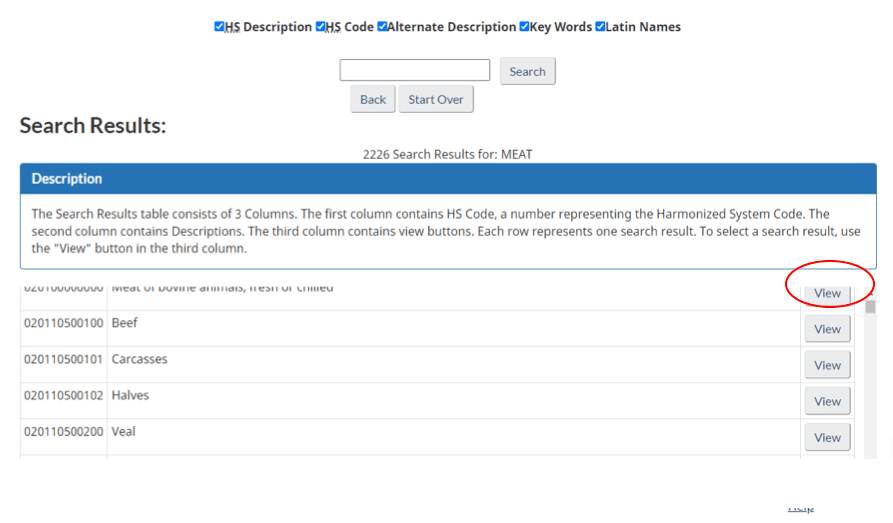Uncheck the HS Description checkbox

219,27
